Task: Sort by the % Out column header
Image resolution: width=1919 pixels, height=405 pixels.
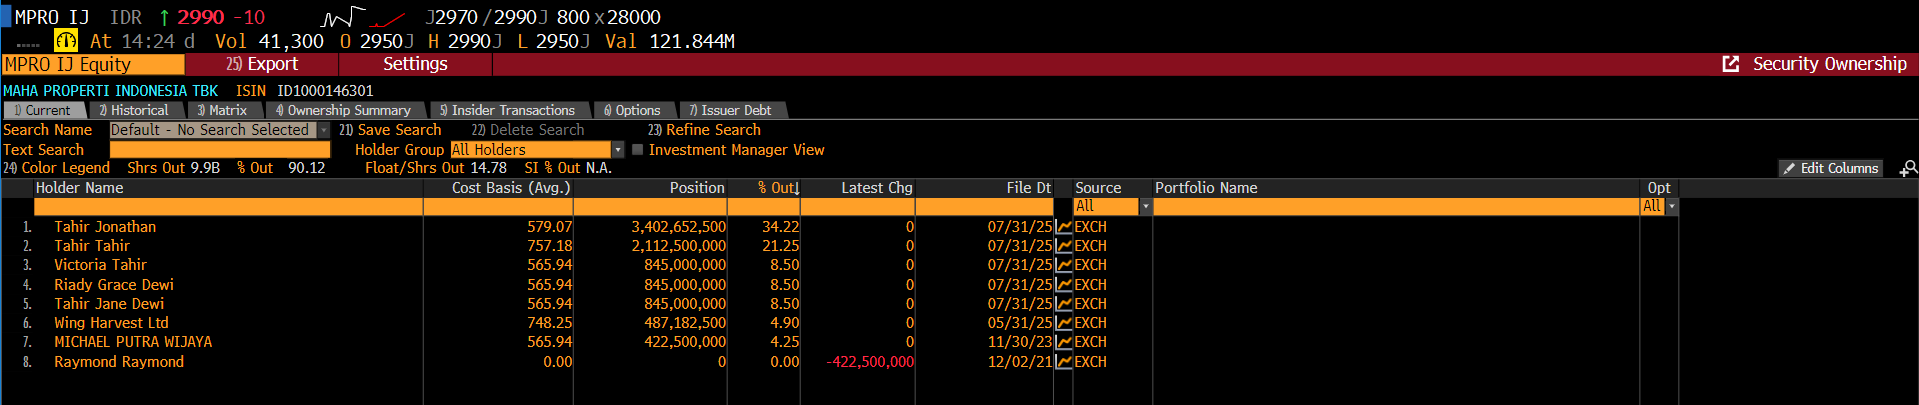Action: click(x=778, y=188)
